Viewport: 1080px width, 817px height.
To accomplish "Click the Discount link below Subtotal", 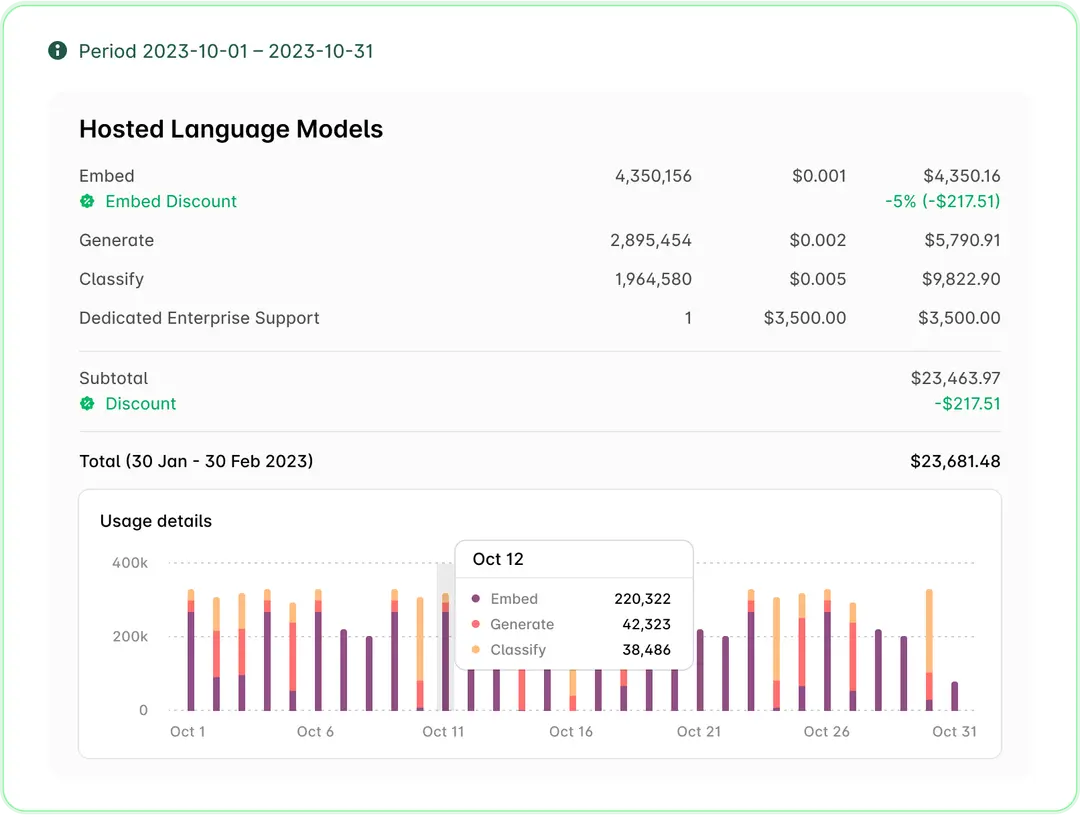I will 140,403.
